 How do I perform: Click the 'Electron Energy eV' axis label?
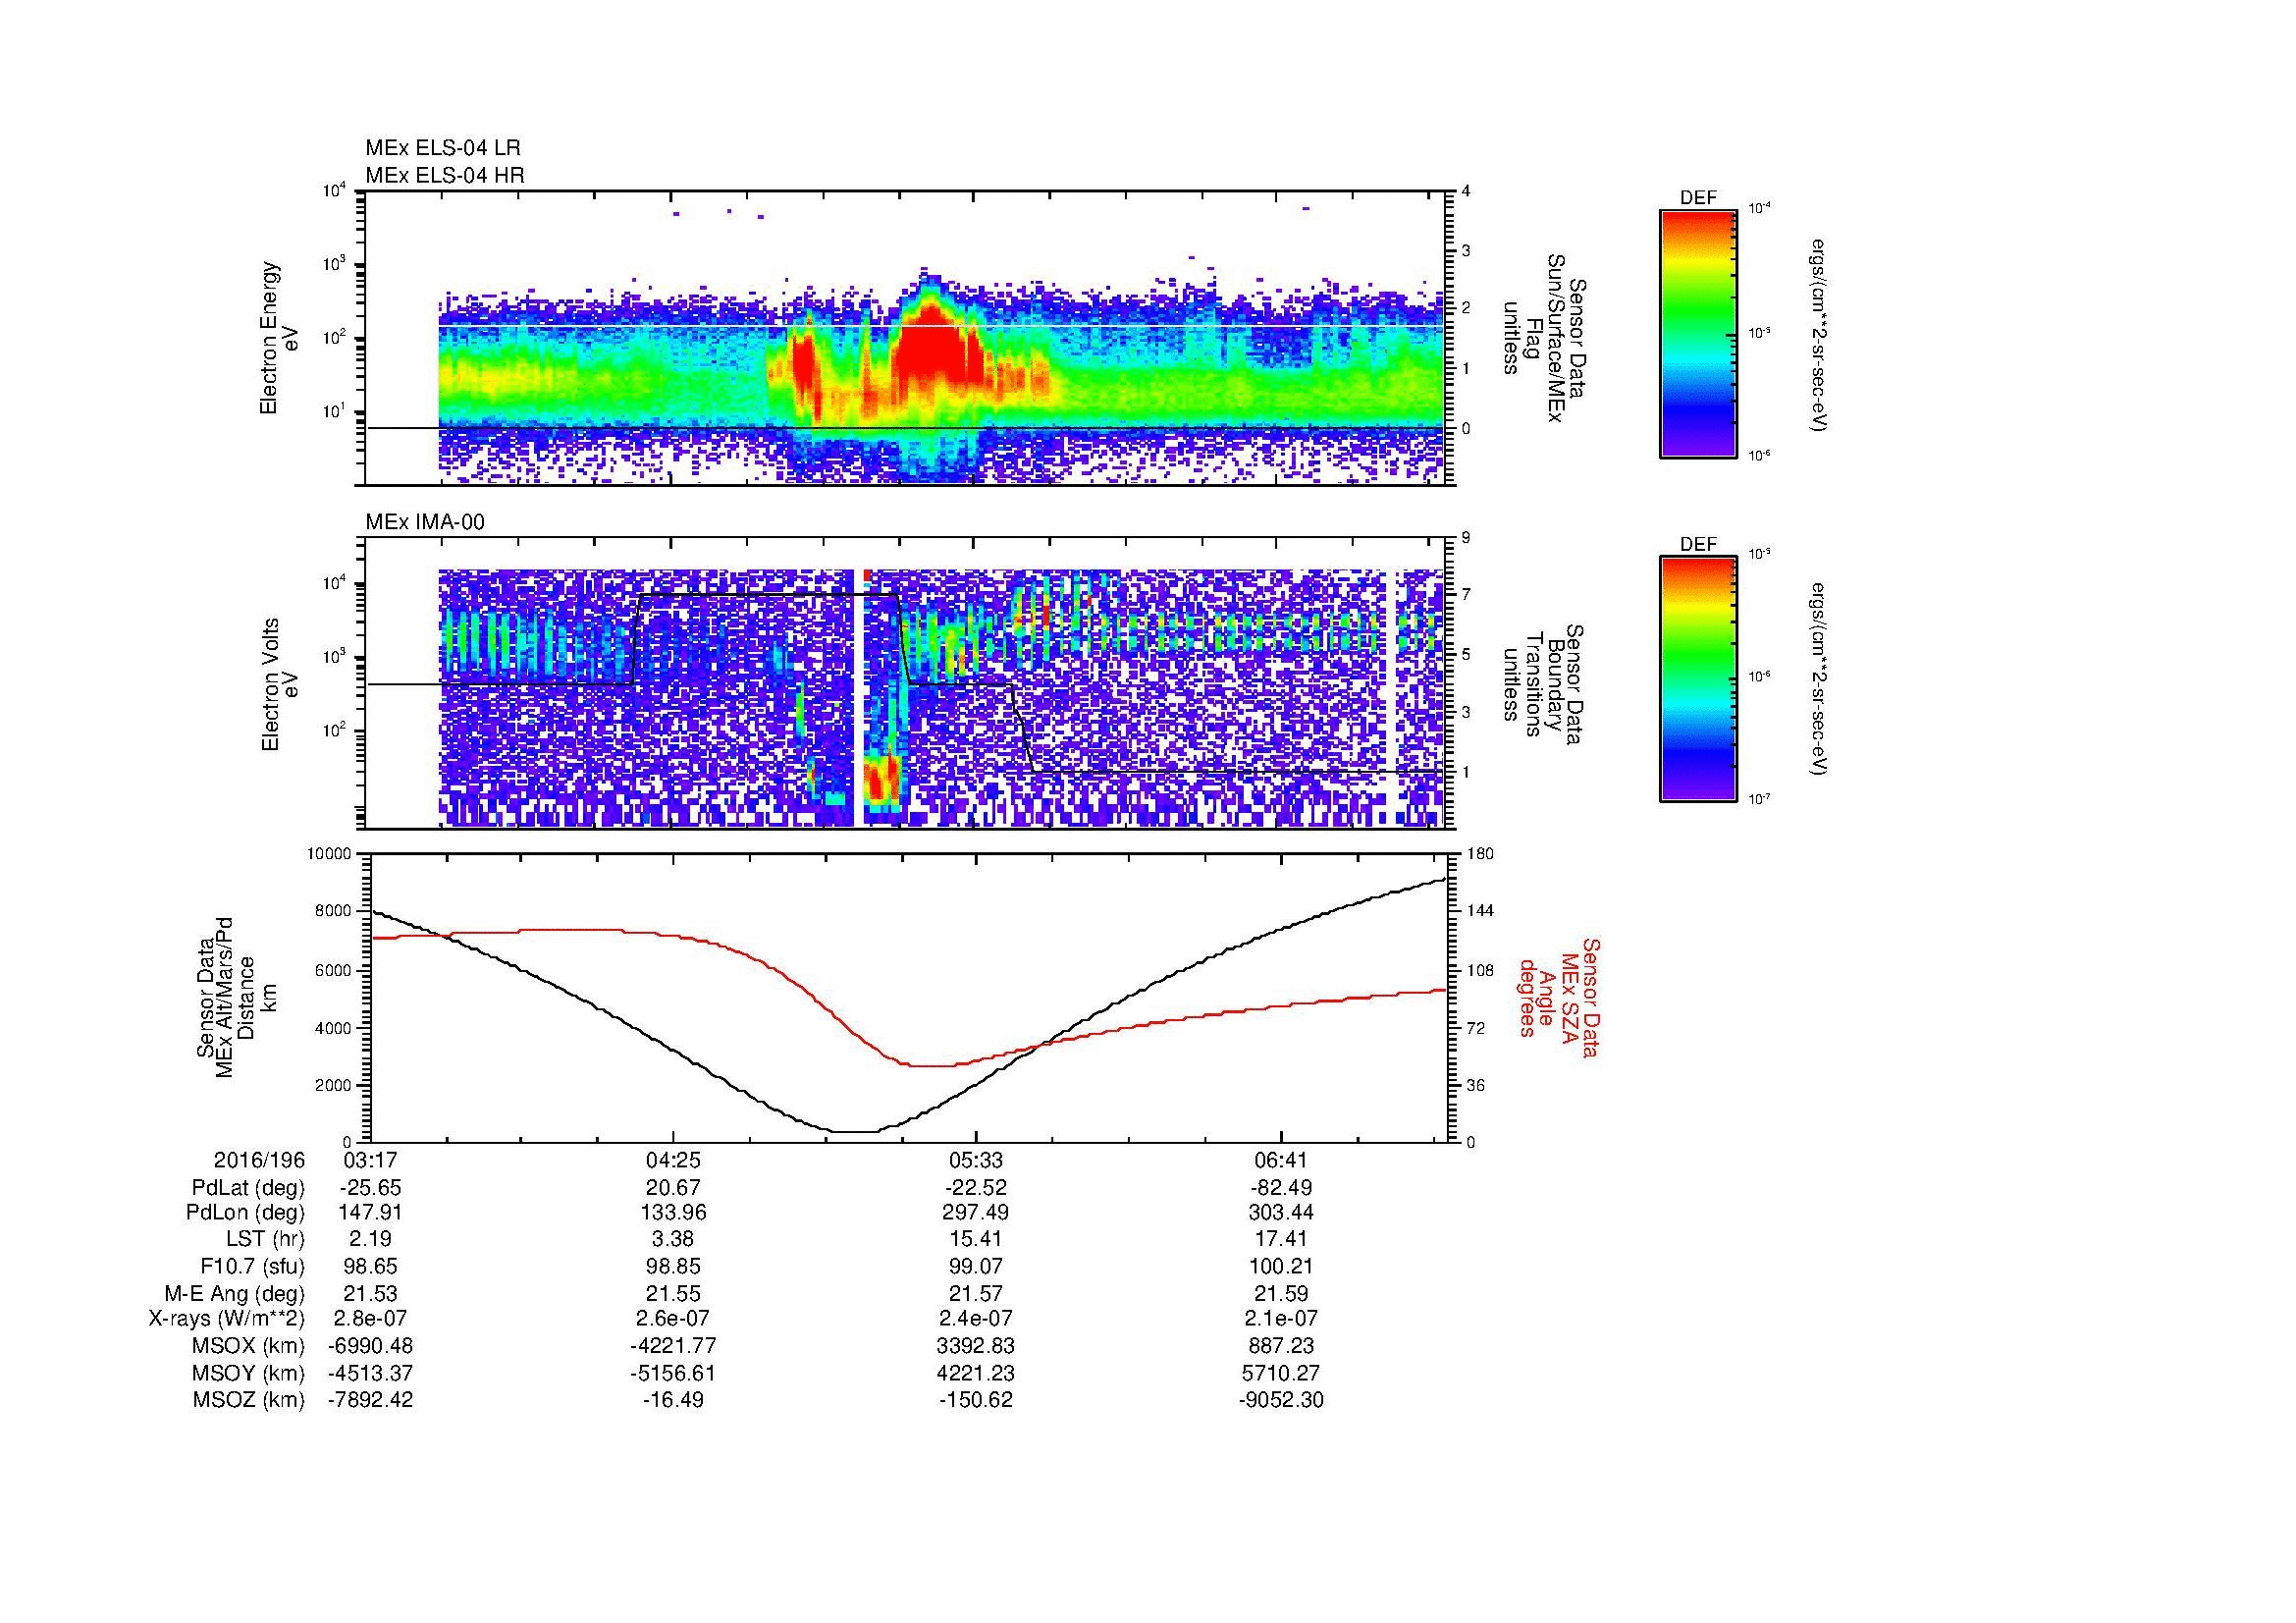280,338
